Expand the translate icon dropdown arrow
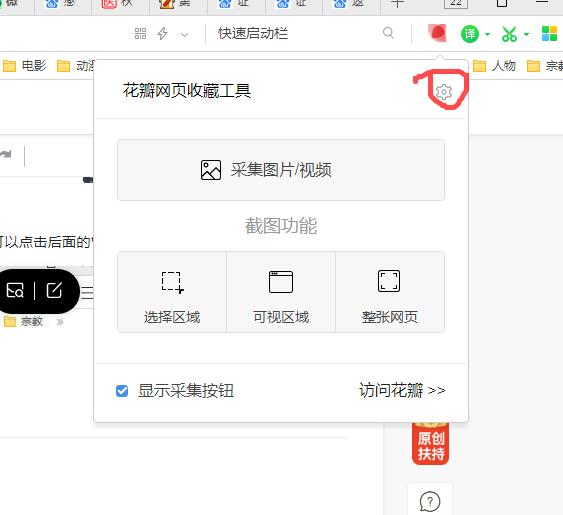Screen dimensions: 563x515 tap(487, 34)
